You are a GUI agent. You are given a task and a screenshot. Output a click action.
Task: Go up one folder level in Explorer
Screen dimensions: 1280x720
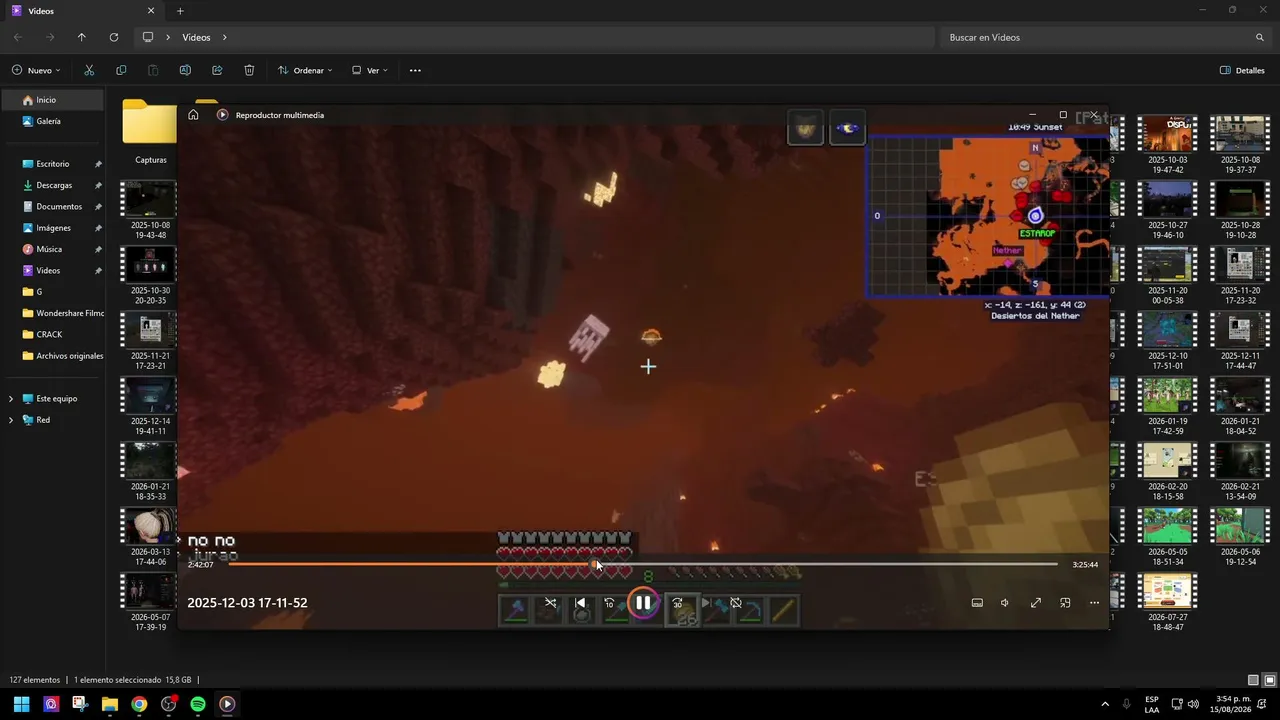[x=82, y=37]
